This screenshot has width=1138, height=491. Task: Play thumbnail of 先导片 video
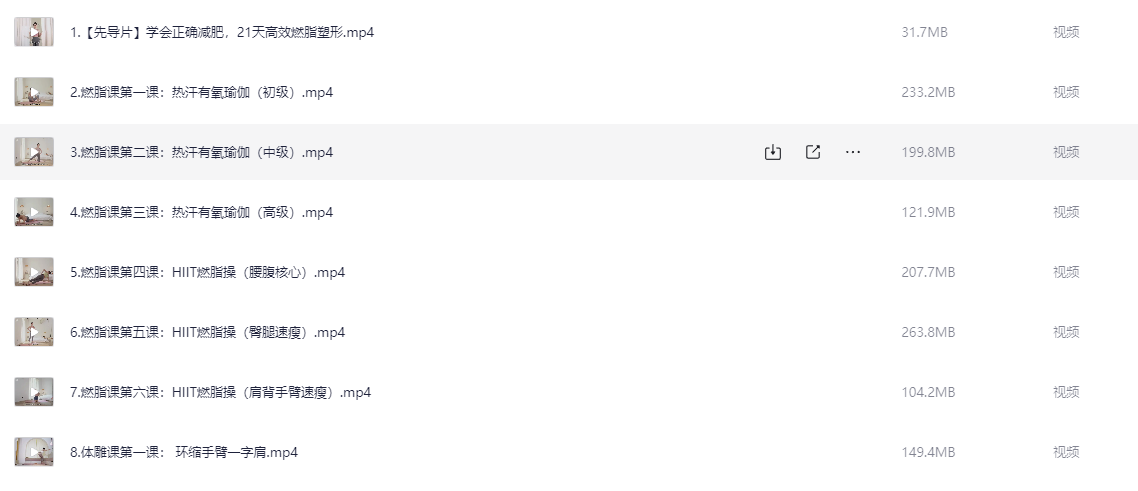tap(34, 32)
